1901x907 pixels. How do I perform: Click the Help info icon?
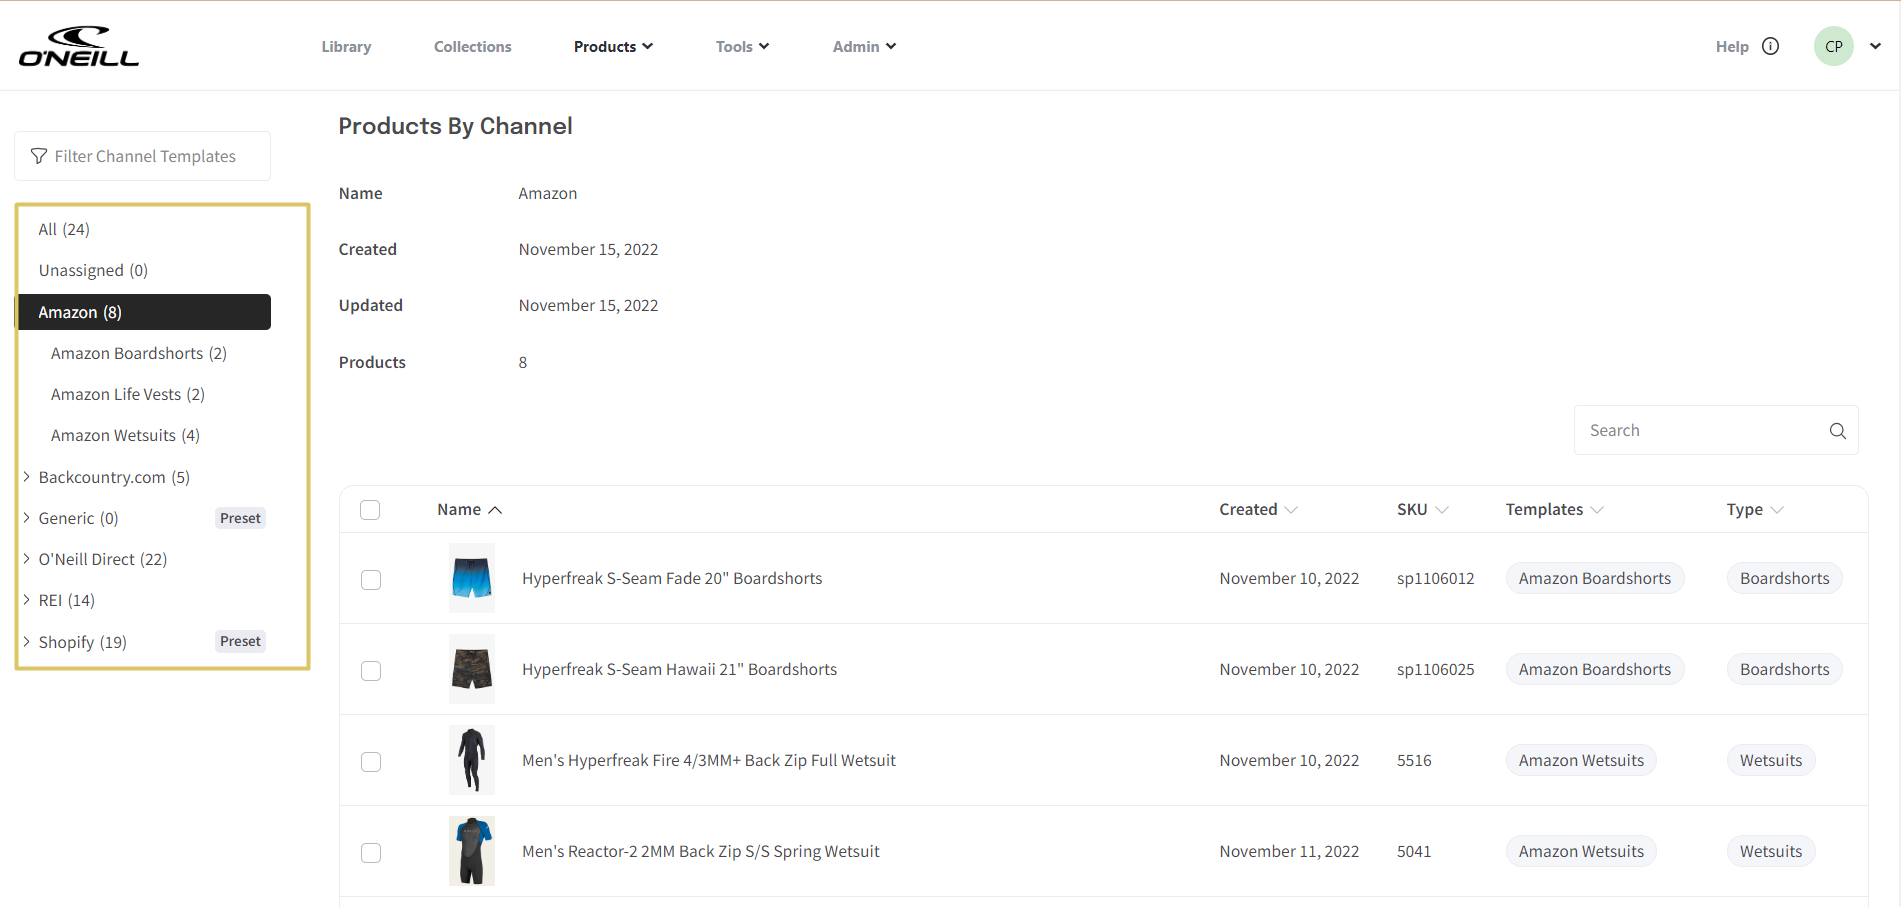click(x=1770, y=46)
